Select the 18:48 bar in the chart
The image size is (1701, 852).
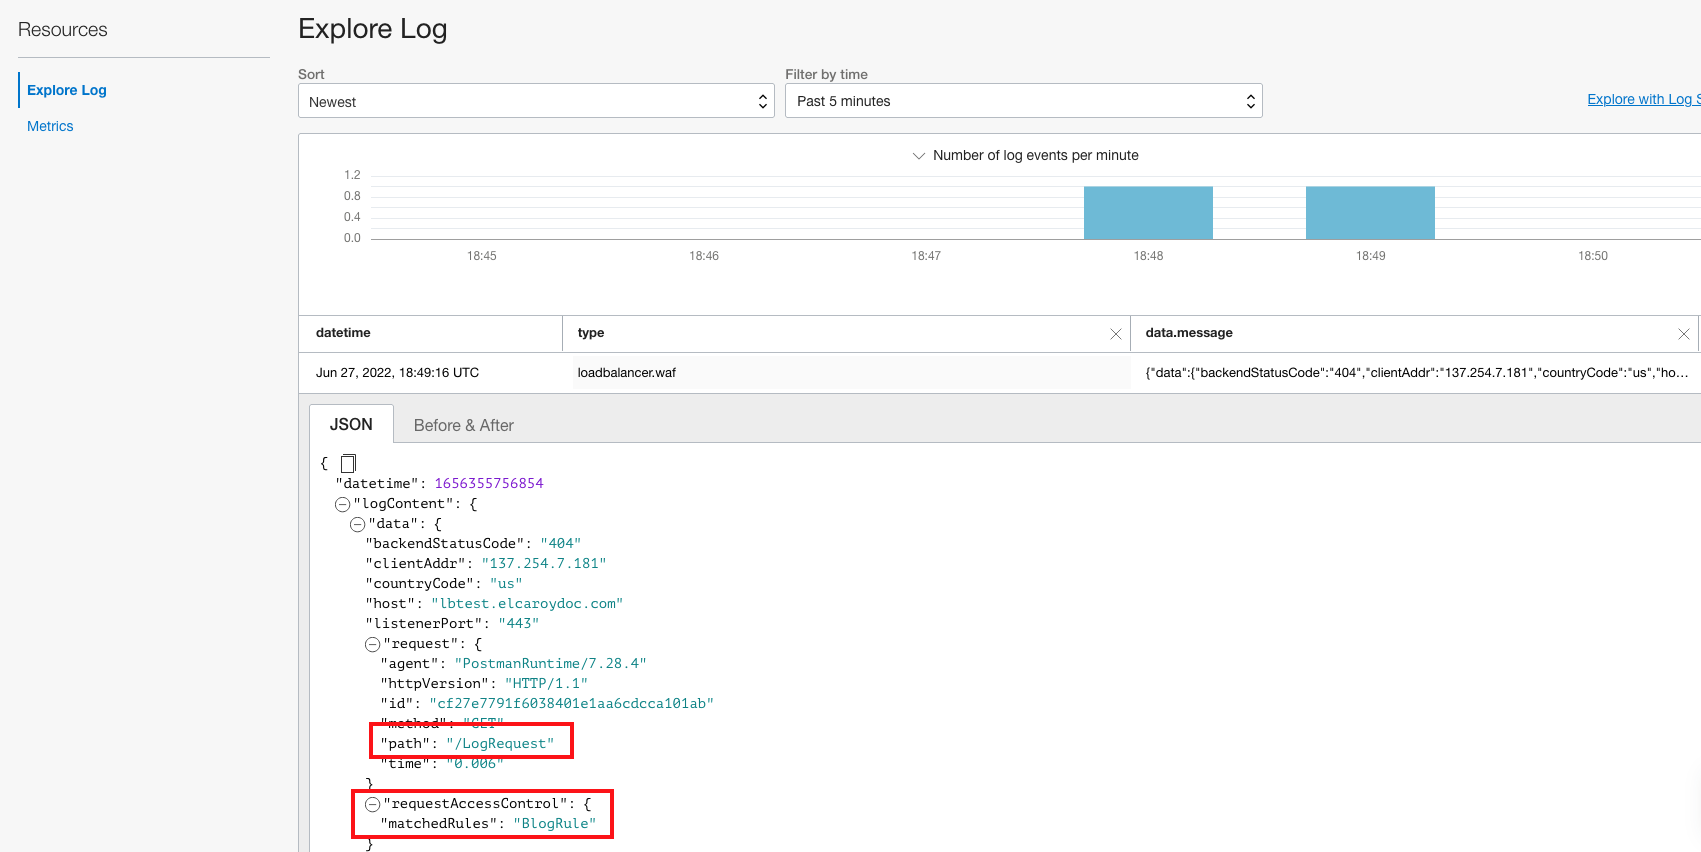coord(1148,212)
